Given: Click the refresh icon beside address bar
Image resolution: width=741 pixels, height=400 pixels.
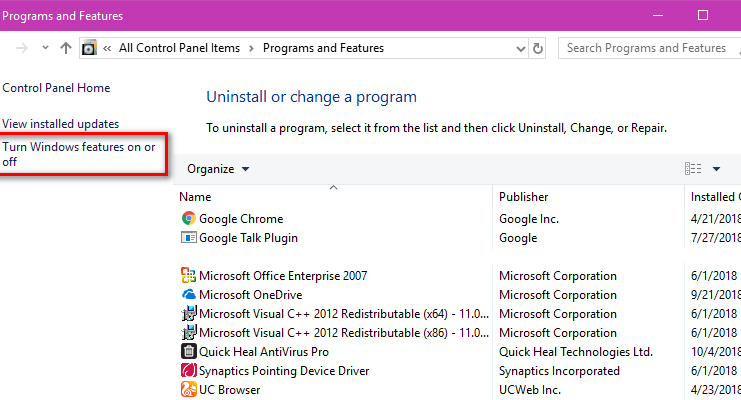Looking at the screenshot, I should tap(538, 48).
